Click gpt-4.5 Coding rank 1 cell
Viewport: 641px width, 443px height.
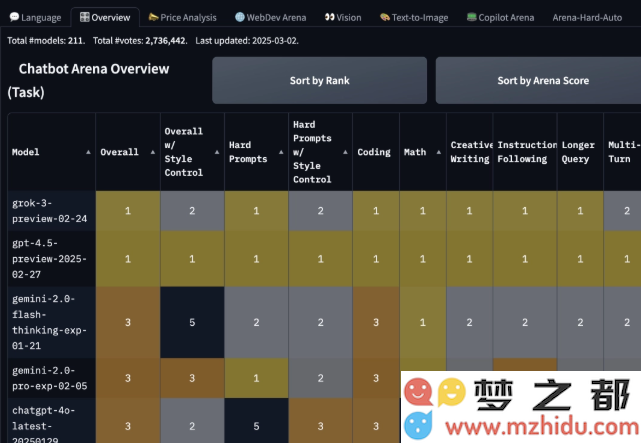point(376,259)
